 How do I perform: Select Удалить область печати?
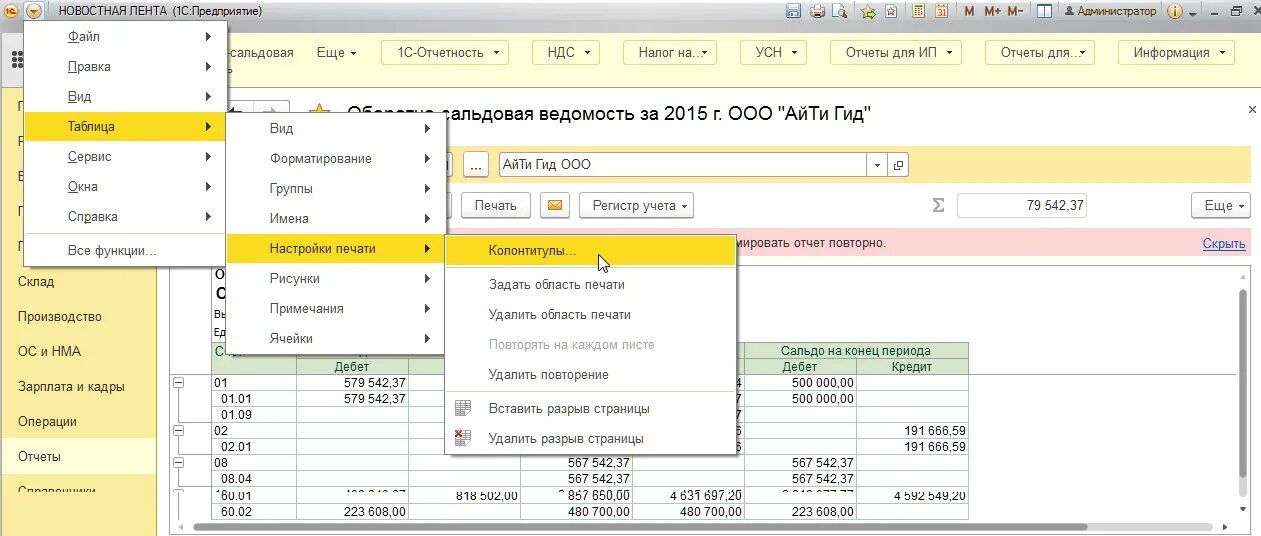pyautogui.click(x=590, y=314)
